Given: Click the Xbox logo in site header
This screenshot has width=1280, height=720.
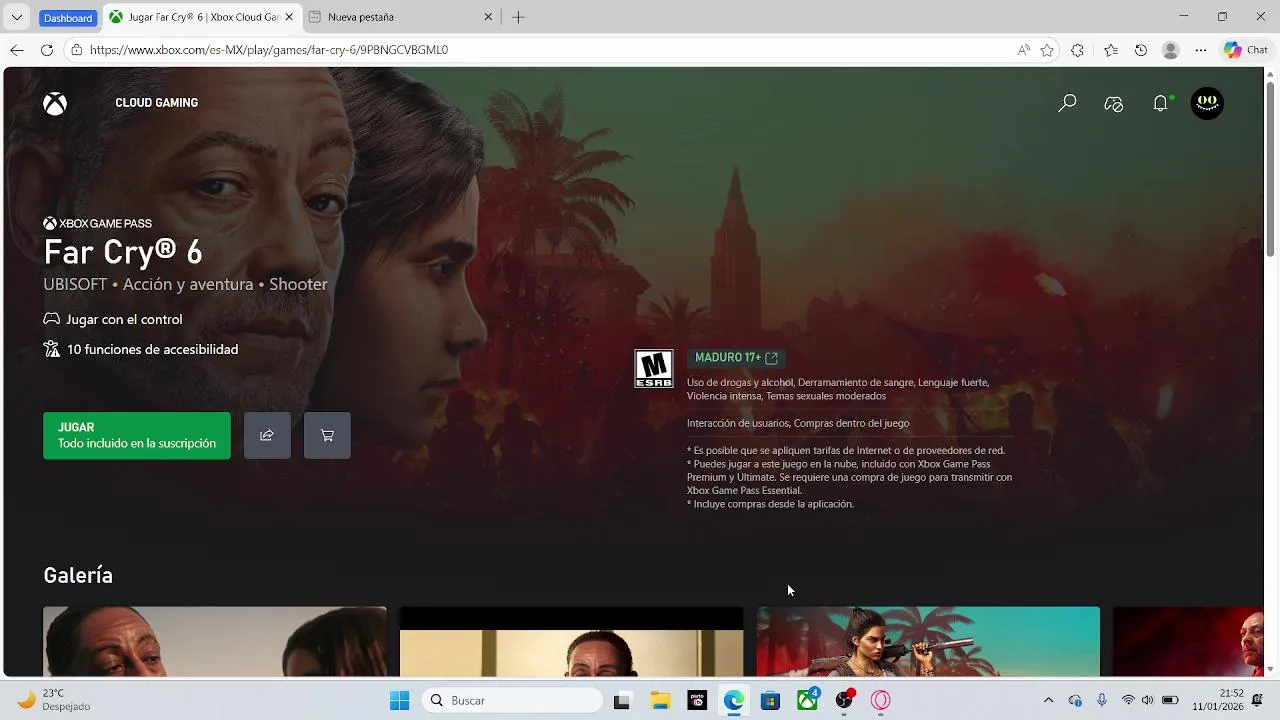Looking at the screenshot, I should (55, 103).
